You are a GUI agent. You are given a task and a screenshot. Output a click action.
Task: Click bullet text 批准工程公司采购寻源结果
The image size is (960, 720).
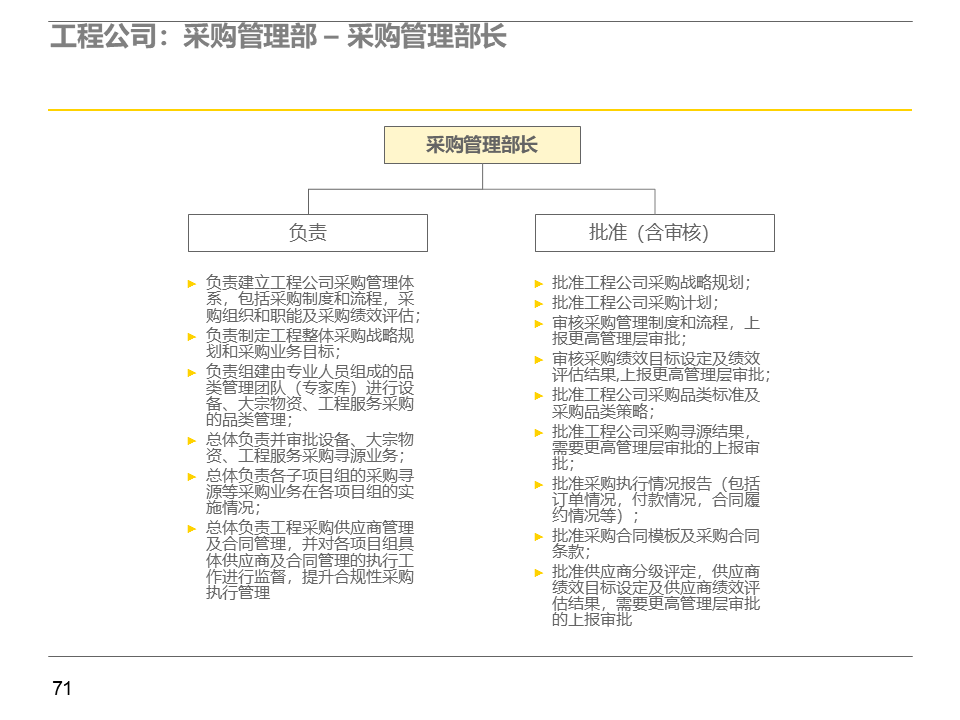click(x=656, y=447)
